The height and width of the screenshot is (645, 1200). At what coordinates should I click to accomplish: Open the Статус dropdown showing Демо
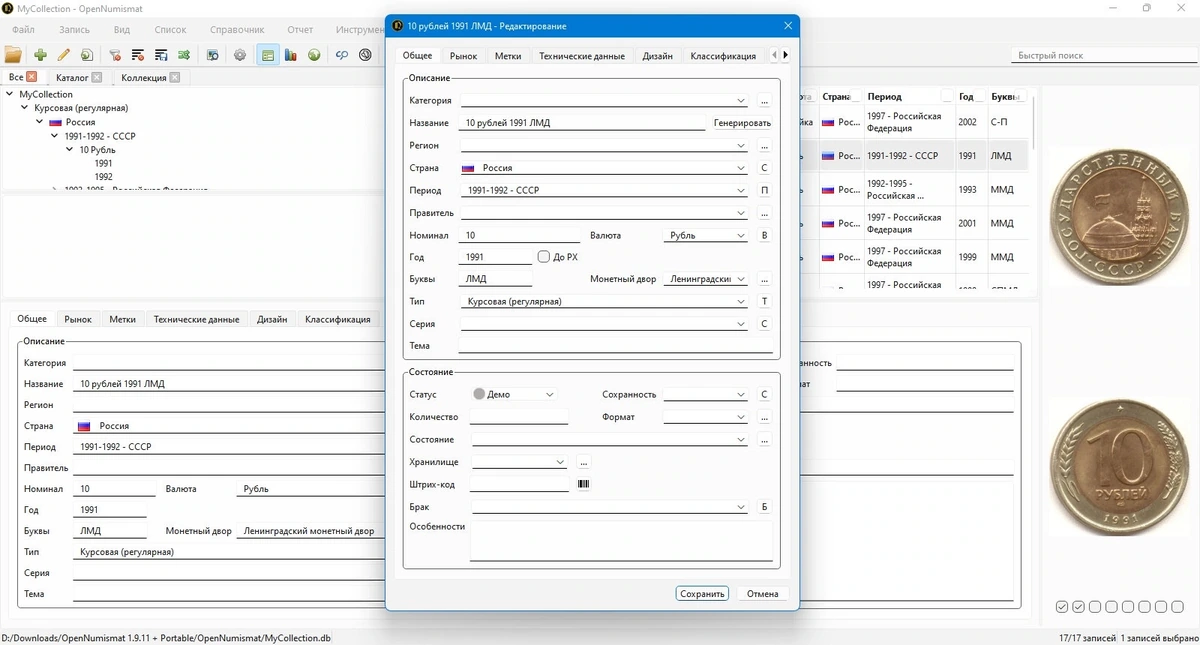click(514, 394)
